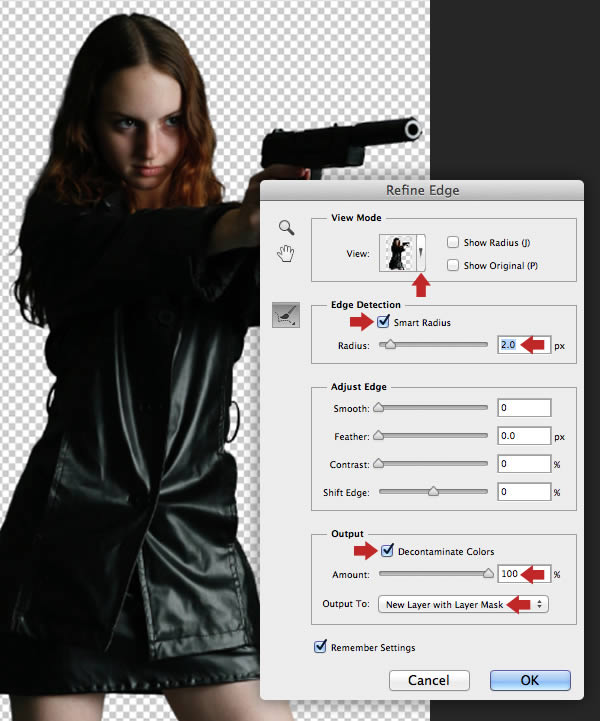
Task: Click the Contrast percentage field
Action: click(524, 464)
